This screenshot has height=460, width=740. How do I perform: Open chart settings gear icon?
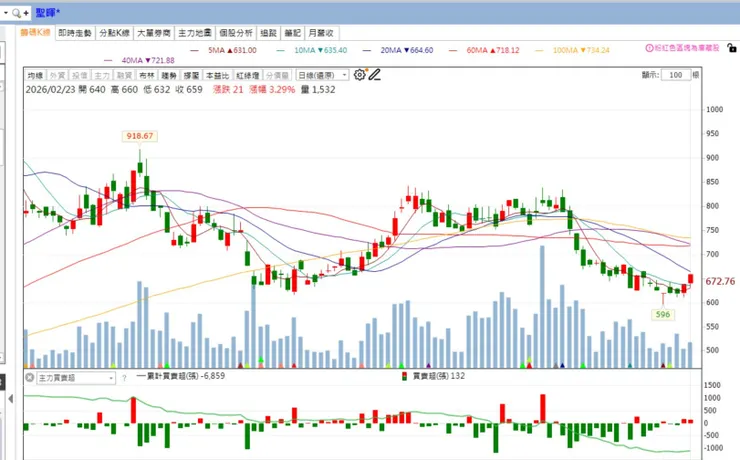pos(360,75)
